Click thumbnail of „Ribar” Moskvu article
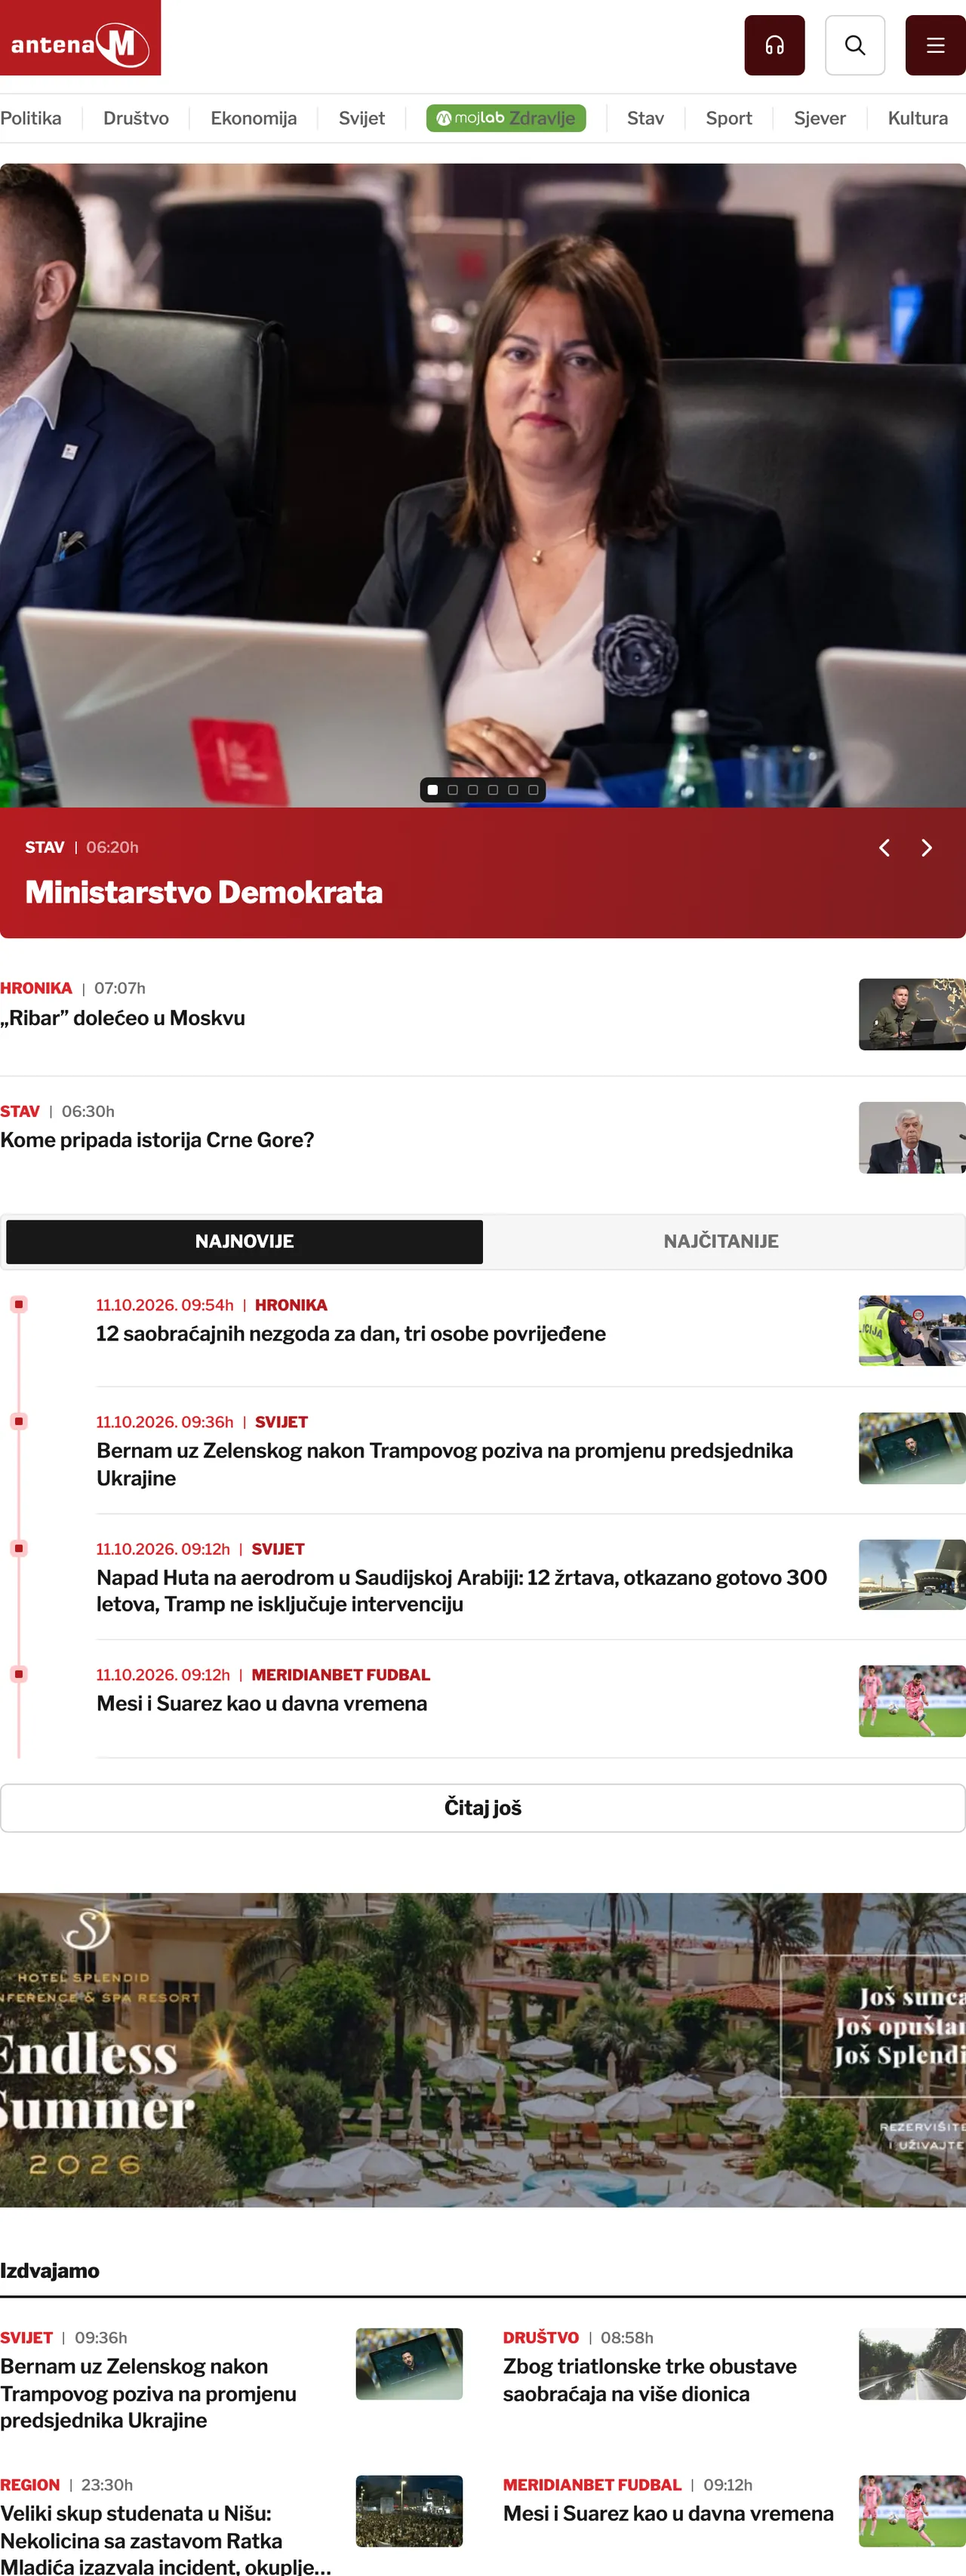The image size is (966, 2576). (912, 1014)
